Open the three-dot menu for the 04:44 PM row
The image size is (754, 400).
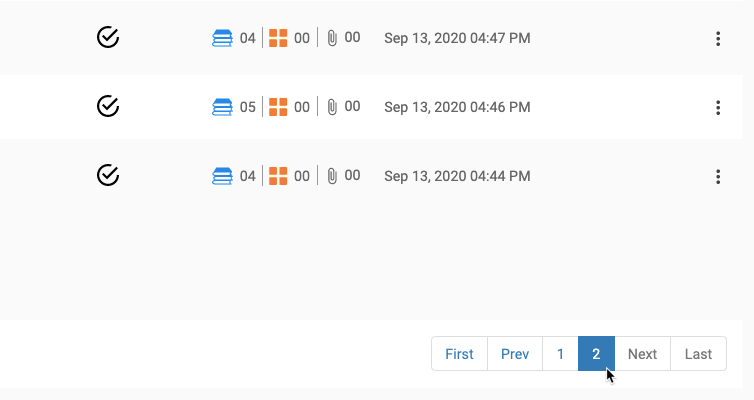point(718,177)
